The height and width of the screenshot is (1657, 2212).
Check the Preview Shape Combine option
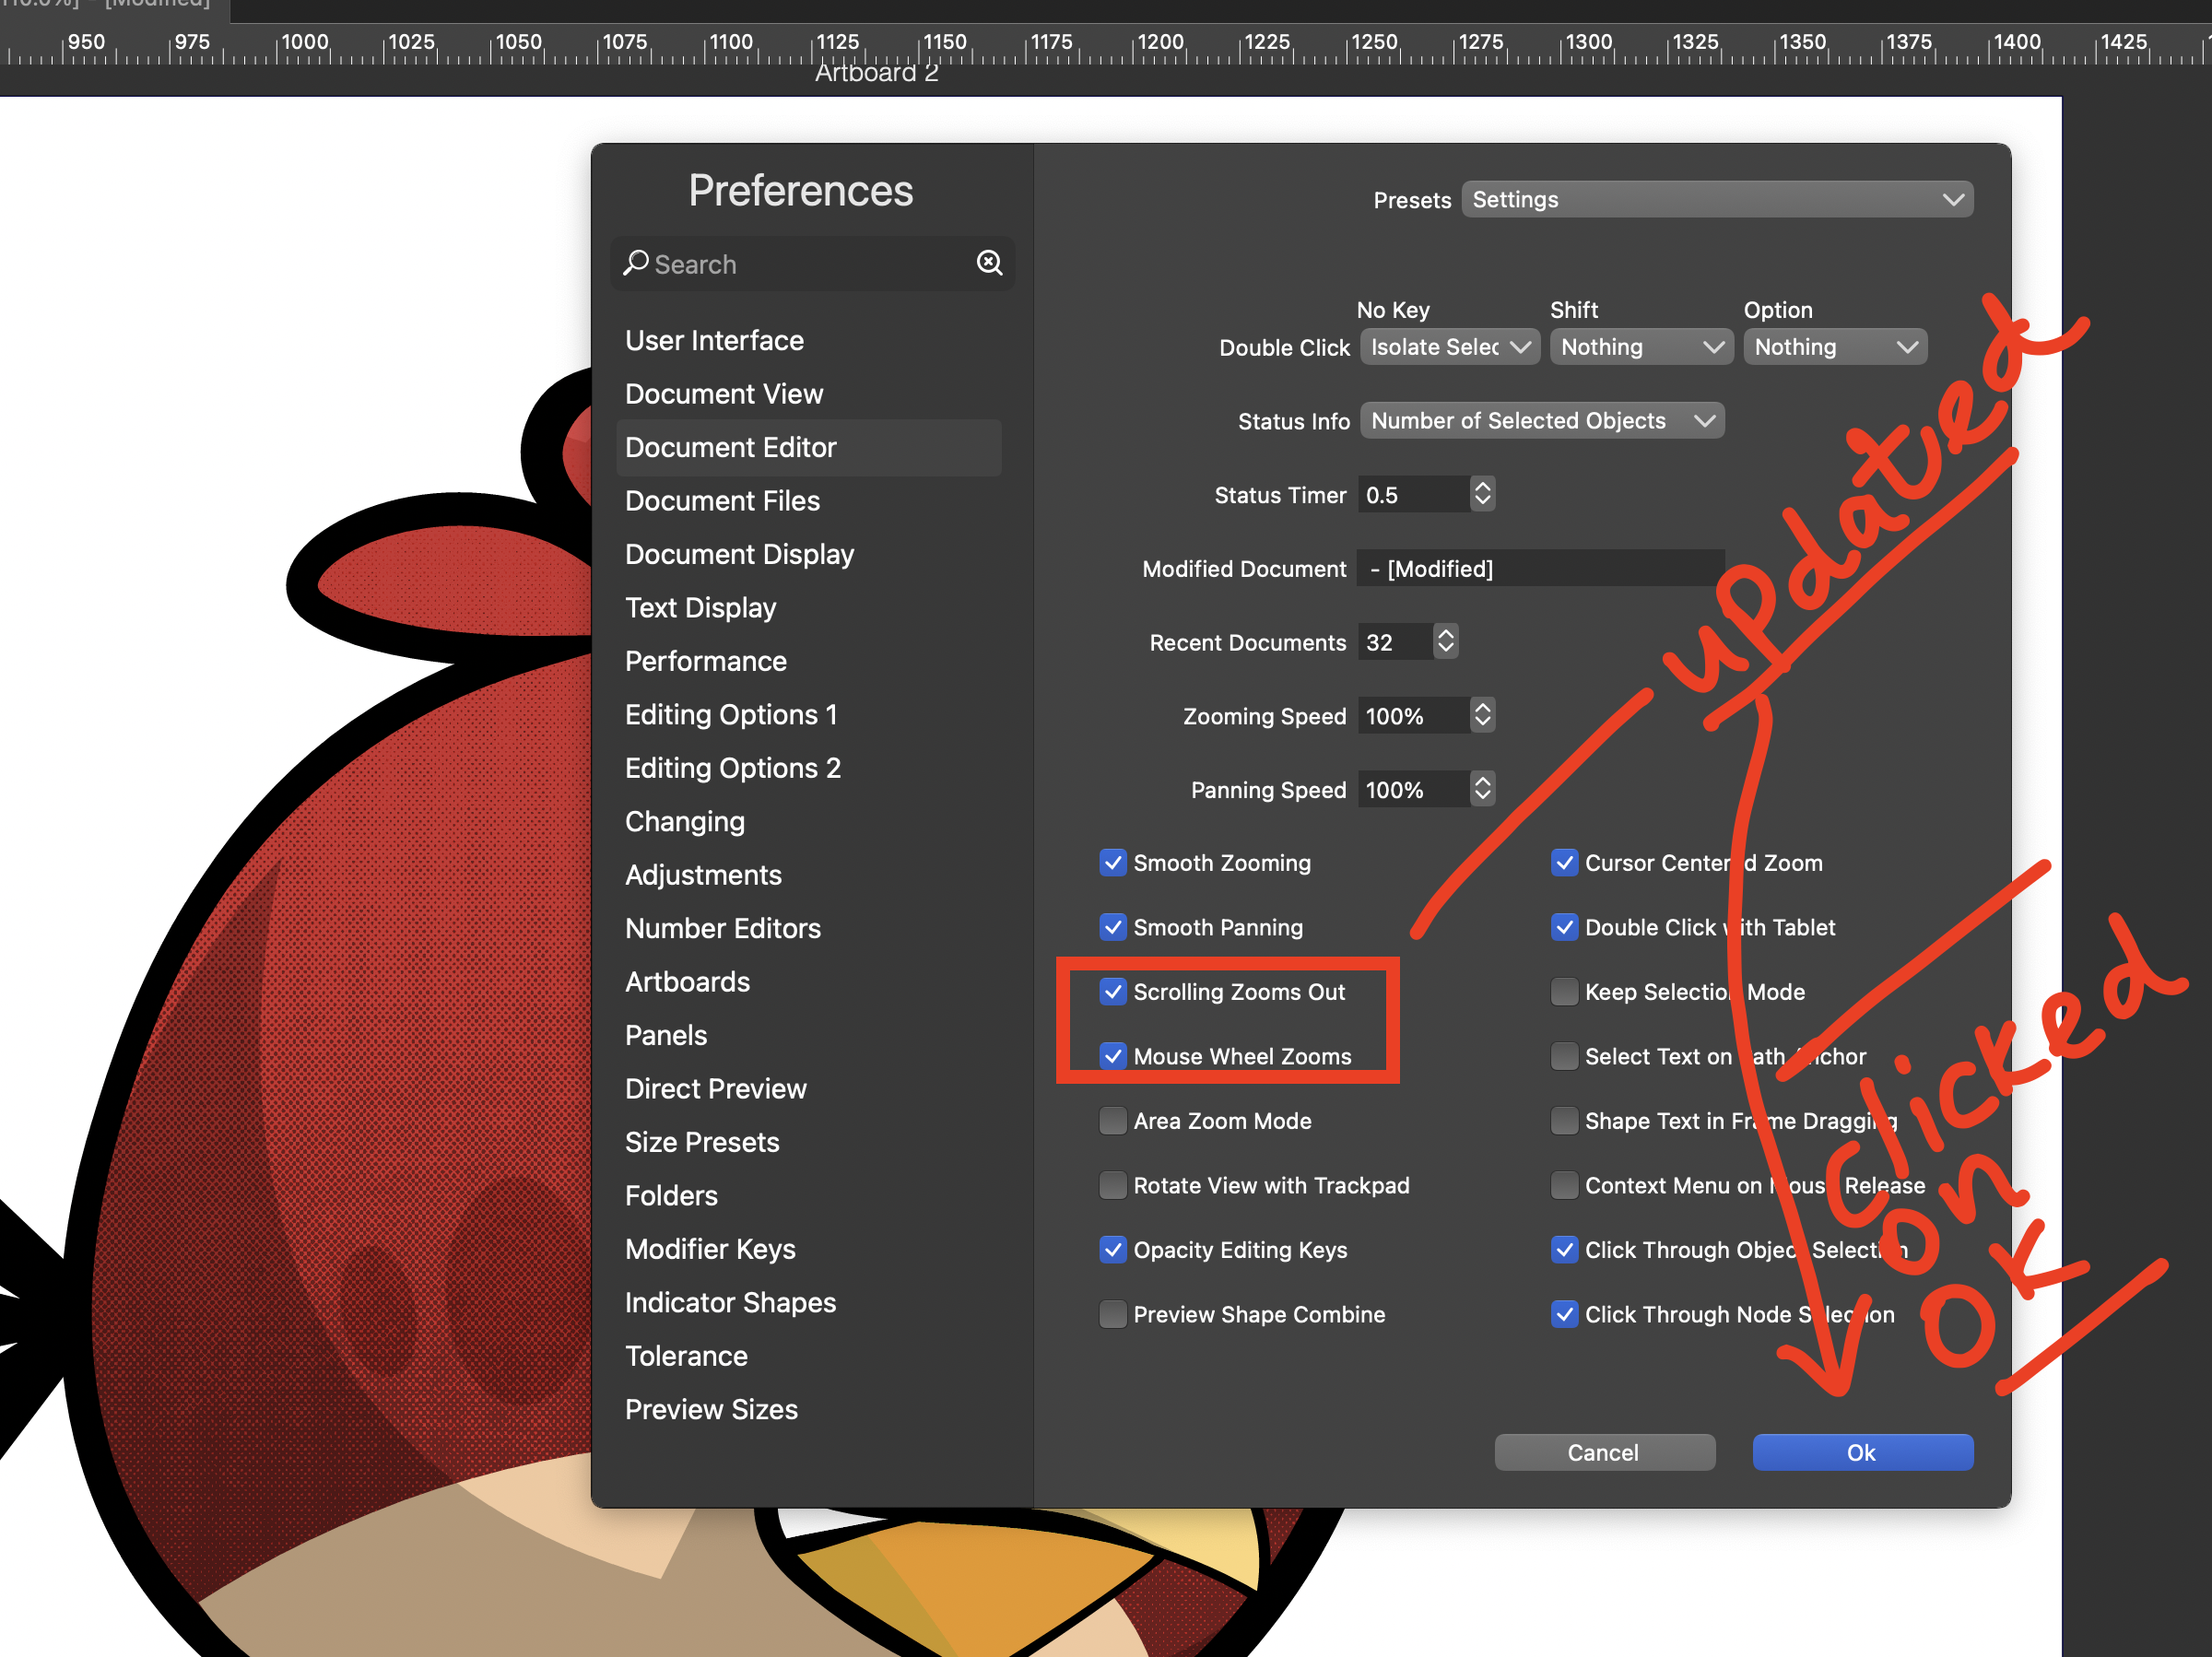pos(1112,1314)
